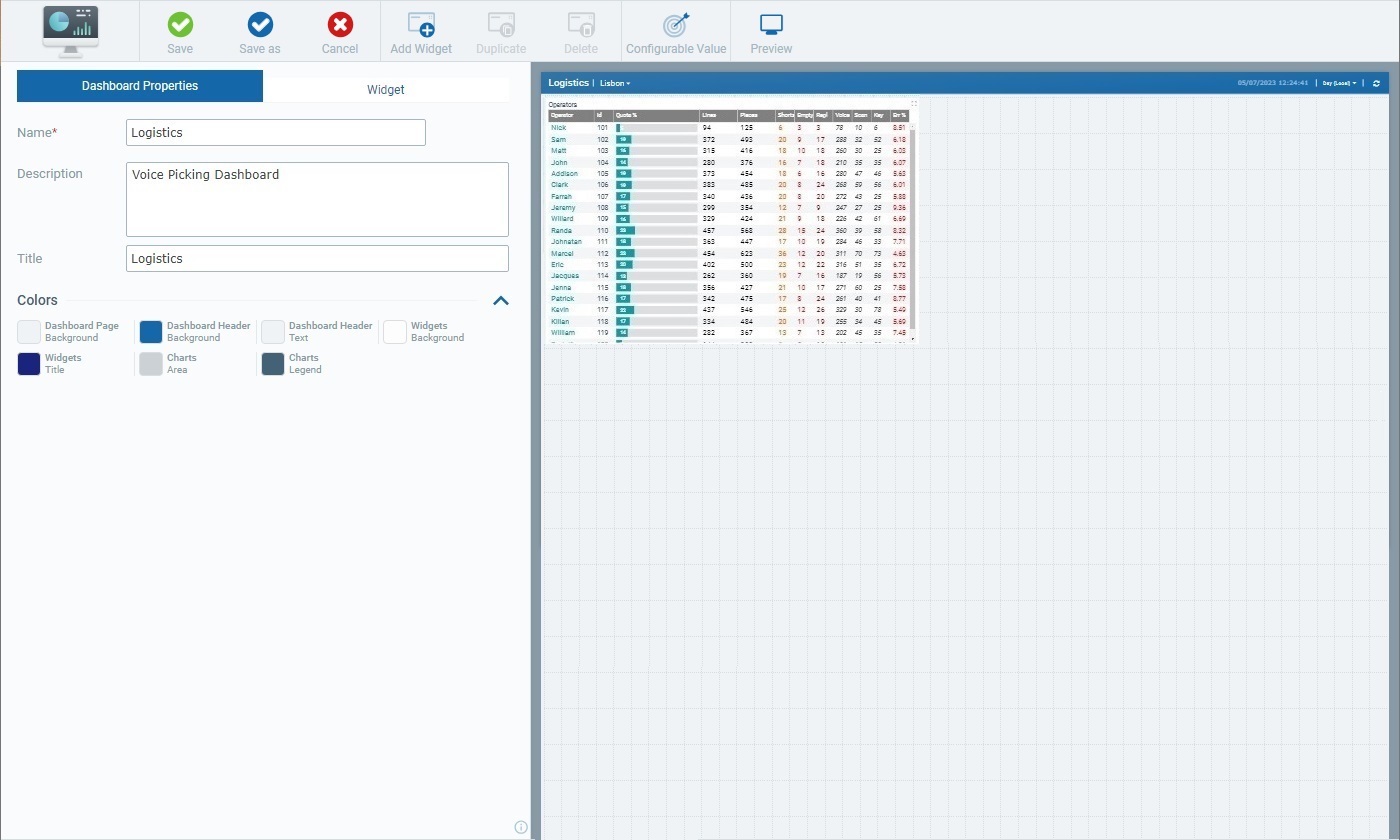Screen dimensions: 1400x840
Task: Open Add Widget
Action: click(420, 31)
